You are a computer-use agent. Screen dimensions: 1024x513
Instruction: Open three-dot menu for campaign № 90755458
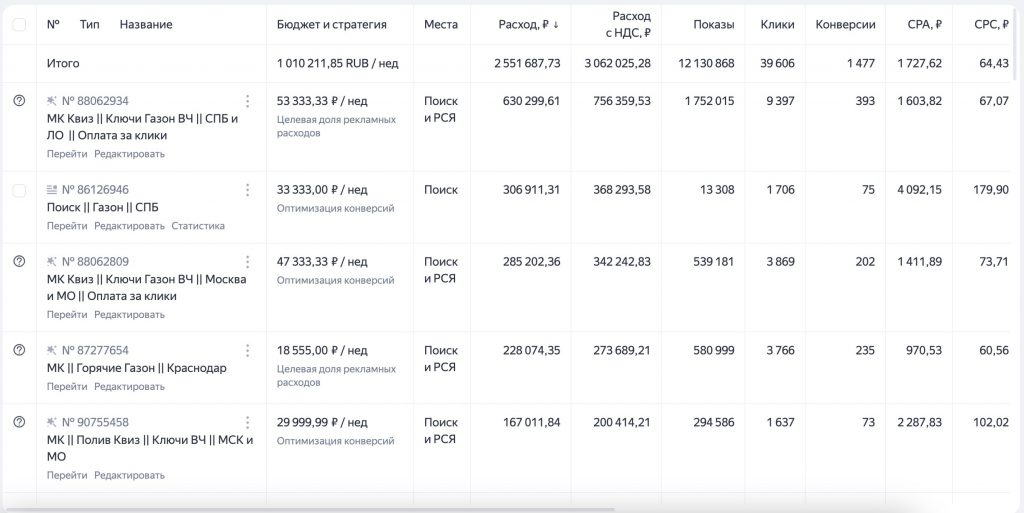click(247, 422)
